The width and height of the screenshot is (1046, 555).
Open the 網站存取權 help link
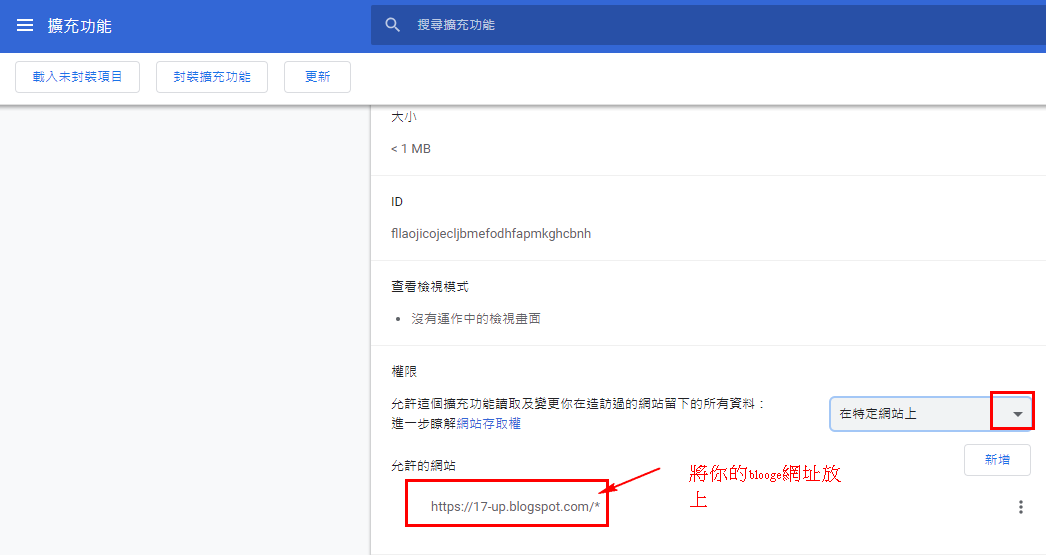click(x=488, y=424)
